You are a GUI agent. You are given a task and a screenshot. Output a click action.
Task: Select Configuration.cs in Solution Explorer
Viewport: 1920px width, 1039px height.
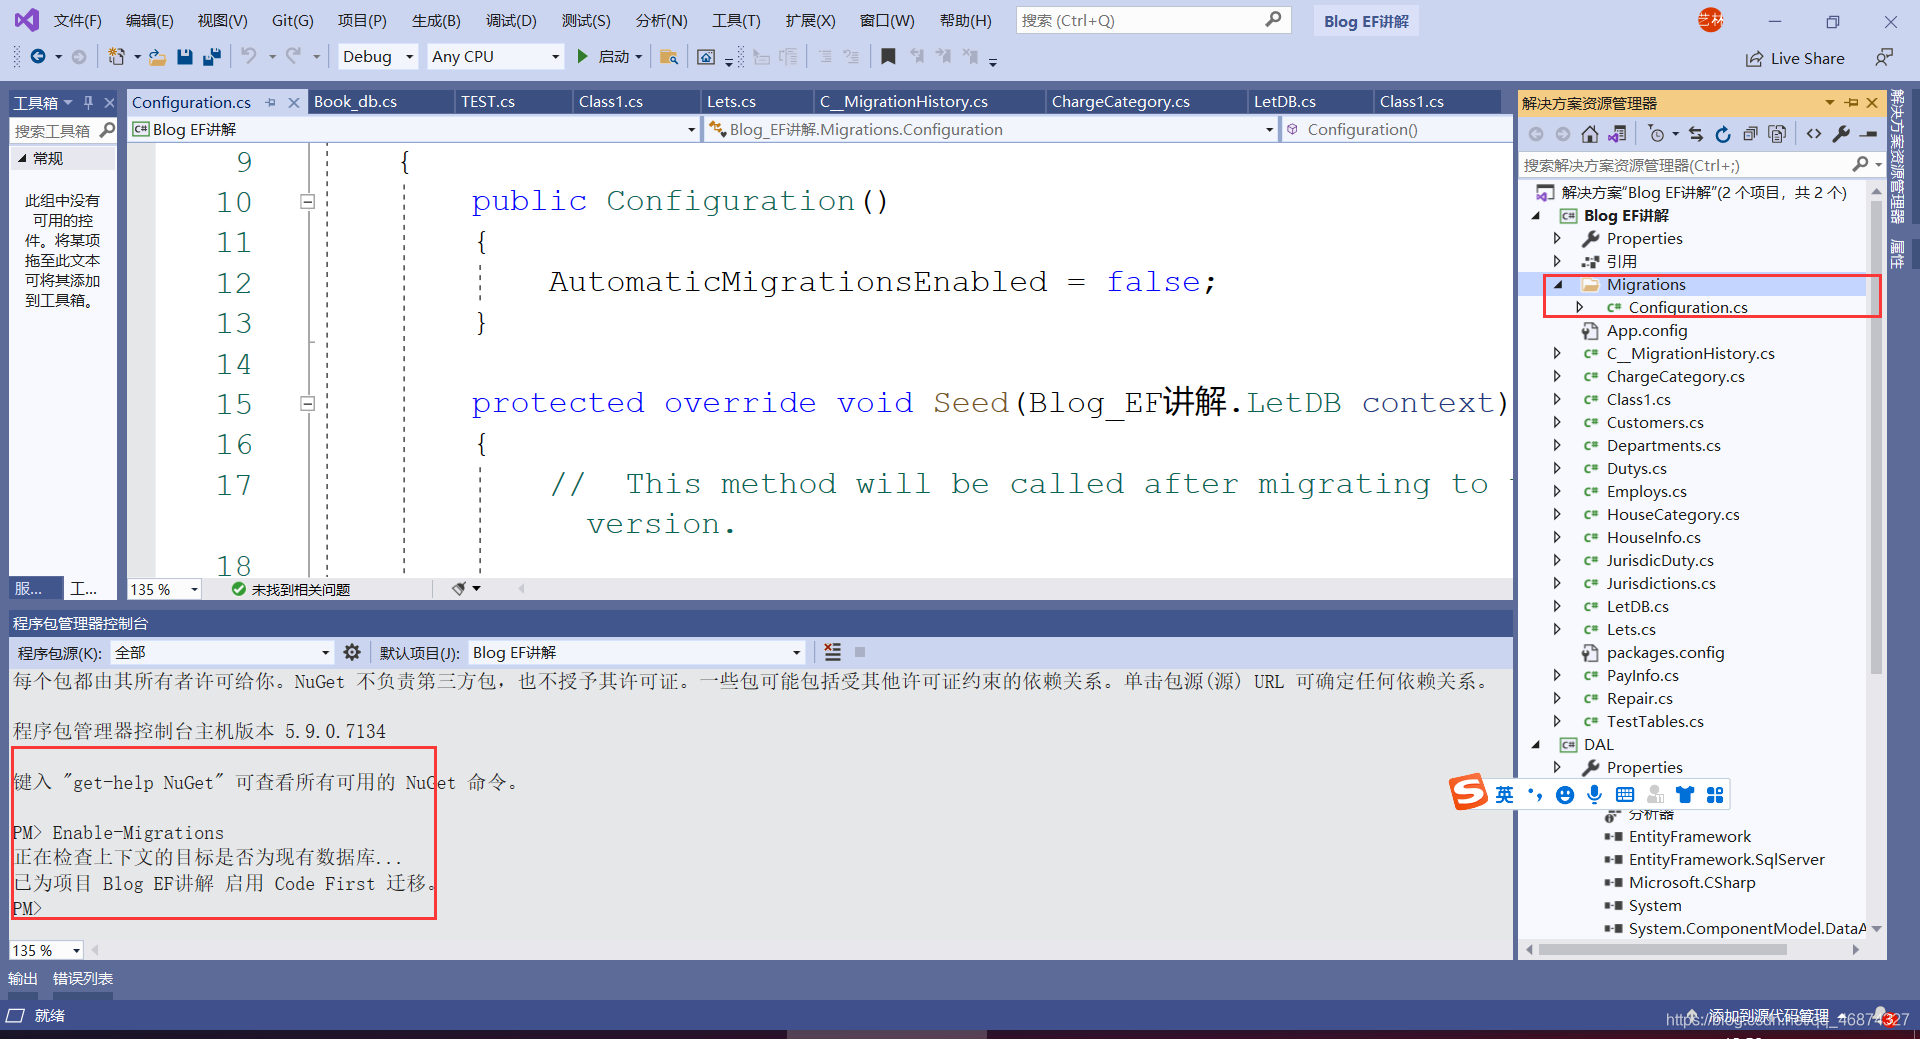pos(1688,308)
